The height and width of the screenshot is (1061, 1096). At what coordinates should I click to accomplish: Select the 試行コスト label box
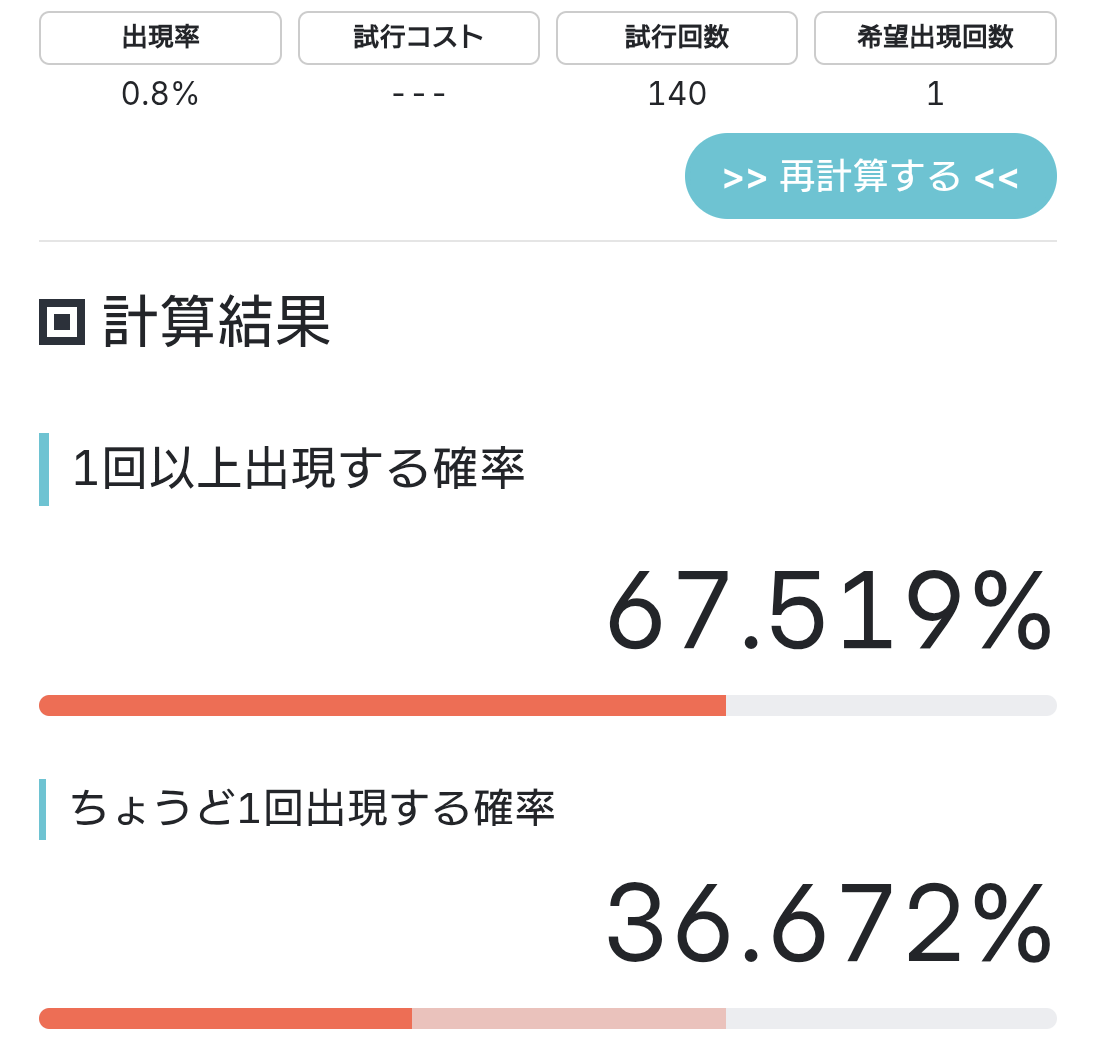pyautogui.click(x=418, y=38)
